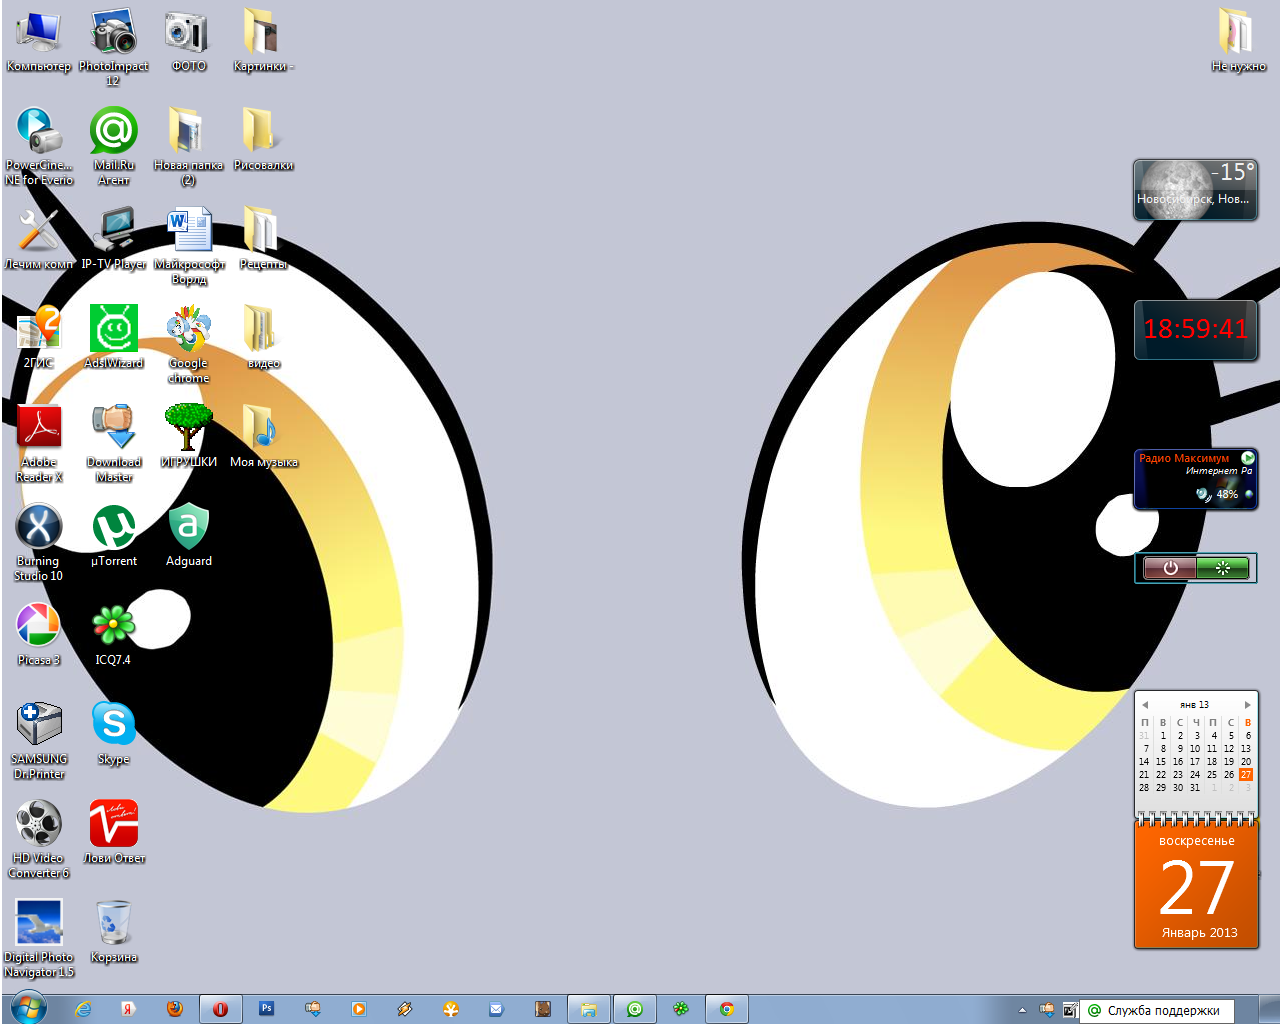The width and height of the screenshot is (1280, 1024).
Task: Launch Google Chrome desktop shortcut
Action: click(x=188, y=344)
